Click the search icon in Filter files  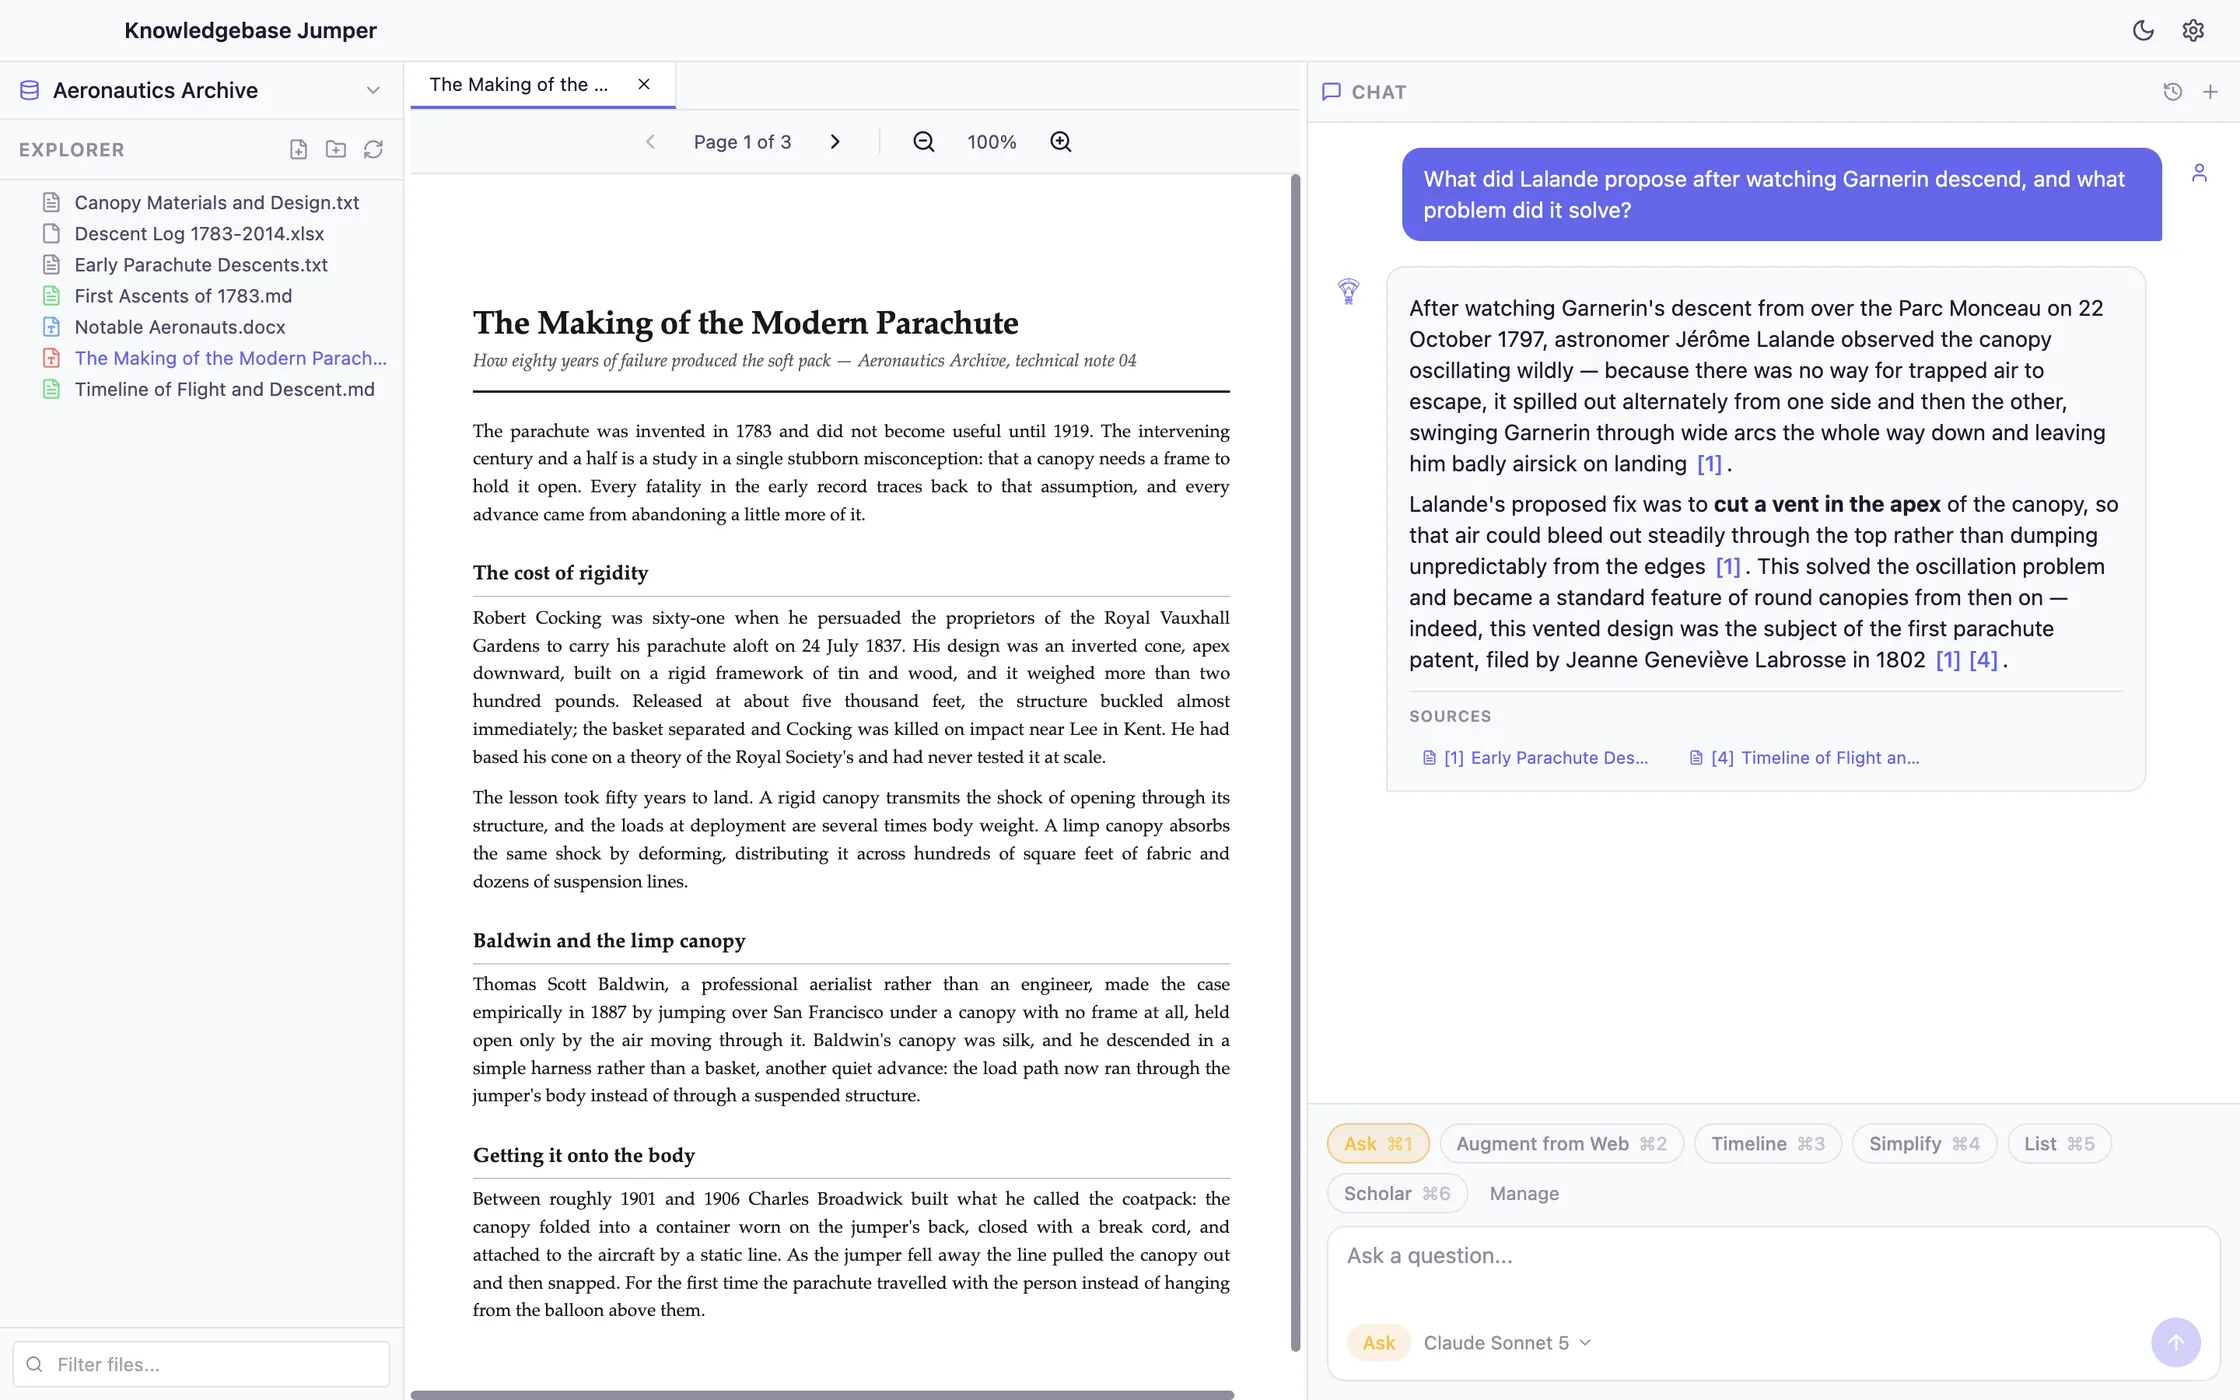tap(35, 1364)
